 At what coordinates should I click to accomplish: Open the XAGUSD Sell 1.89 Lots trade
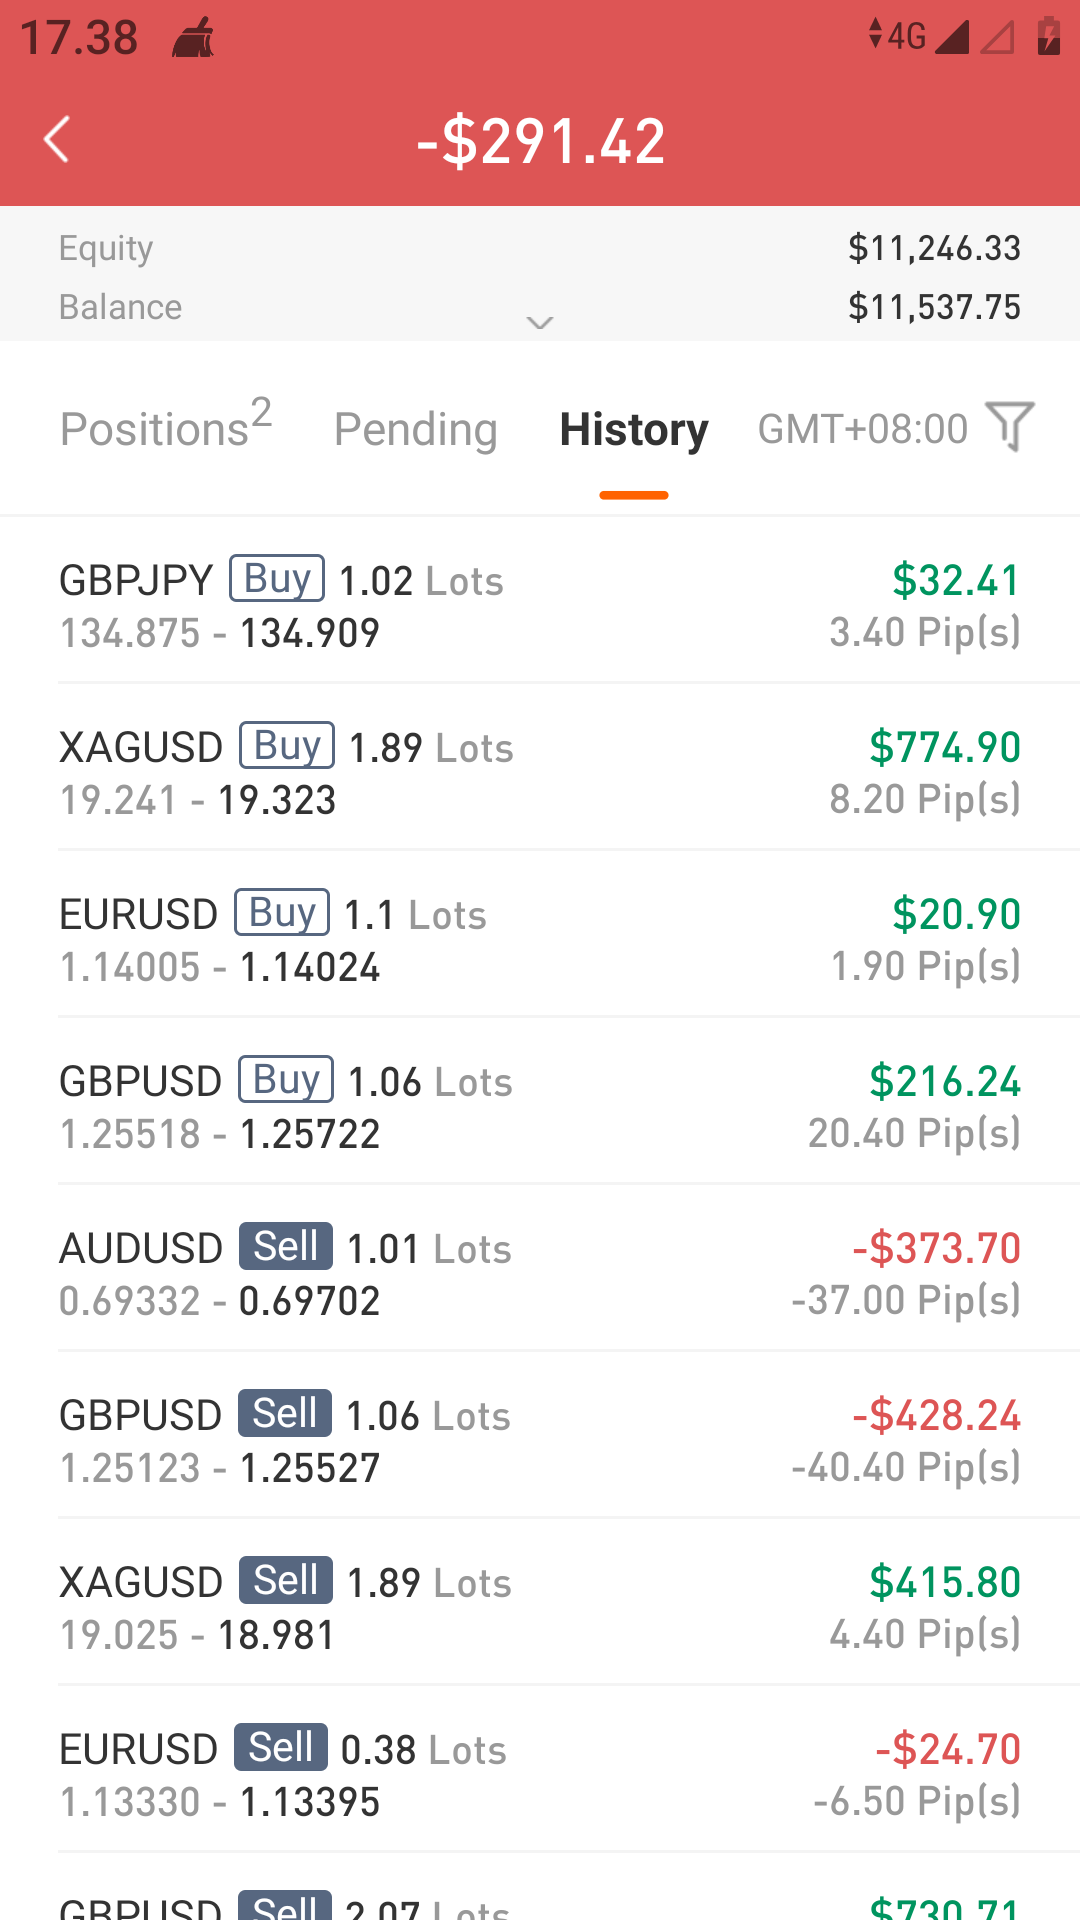tap(540, 1608)
